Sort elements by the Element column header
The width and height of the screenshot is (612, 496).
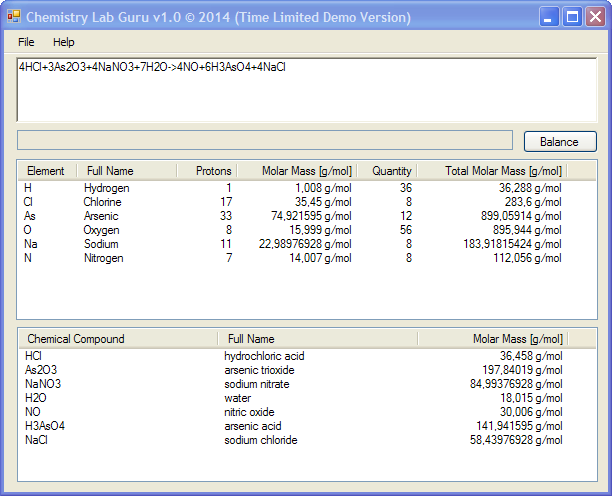coord(46,171)
